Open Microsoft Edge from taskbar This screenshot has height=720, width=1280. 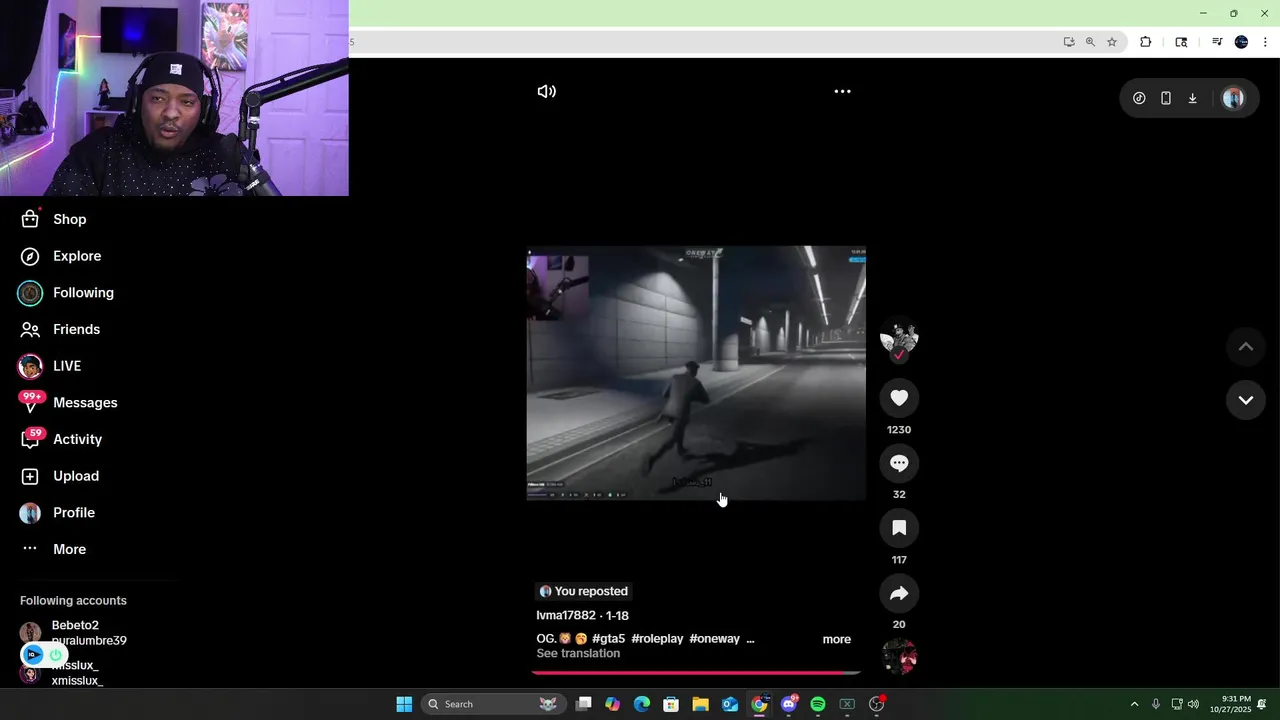pos(642,704)
